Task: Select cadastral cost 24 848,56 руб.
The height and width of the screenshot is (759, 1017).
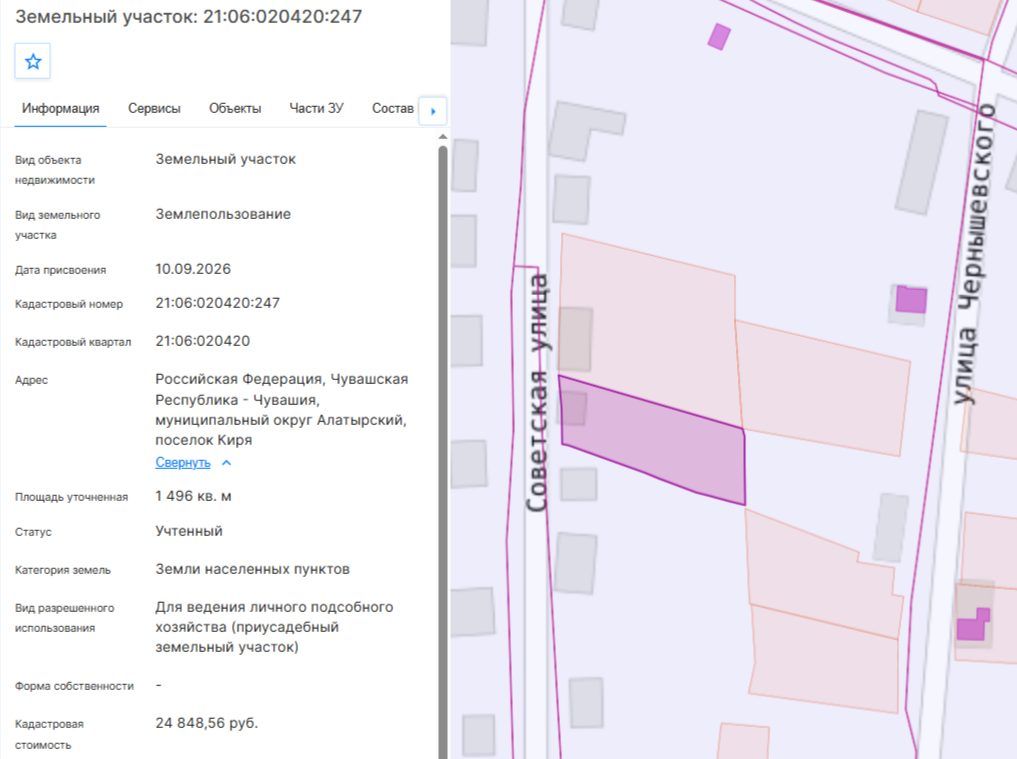Action: [x=206, y=723]
